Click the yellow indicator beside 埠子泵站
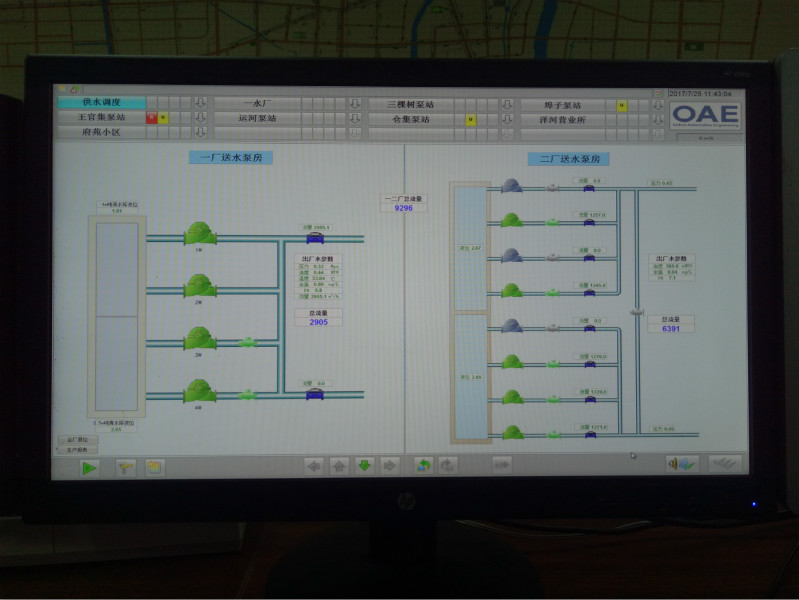The image size is (799, 600). (621, 105)
